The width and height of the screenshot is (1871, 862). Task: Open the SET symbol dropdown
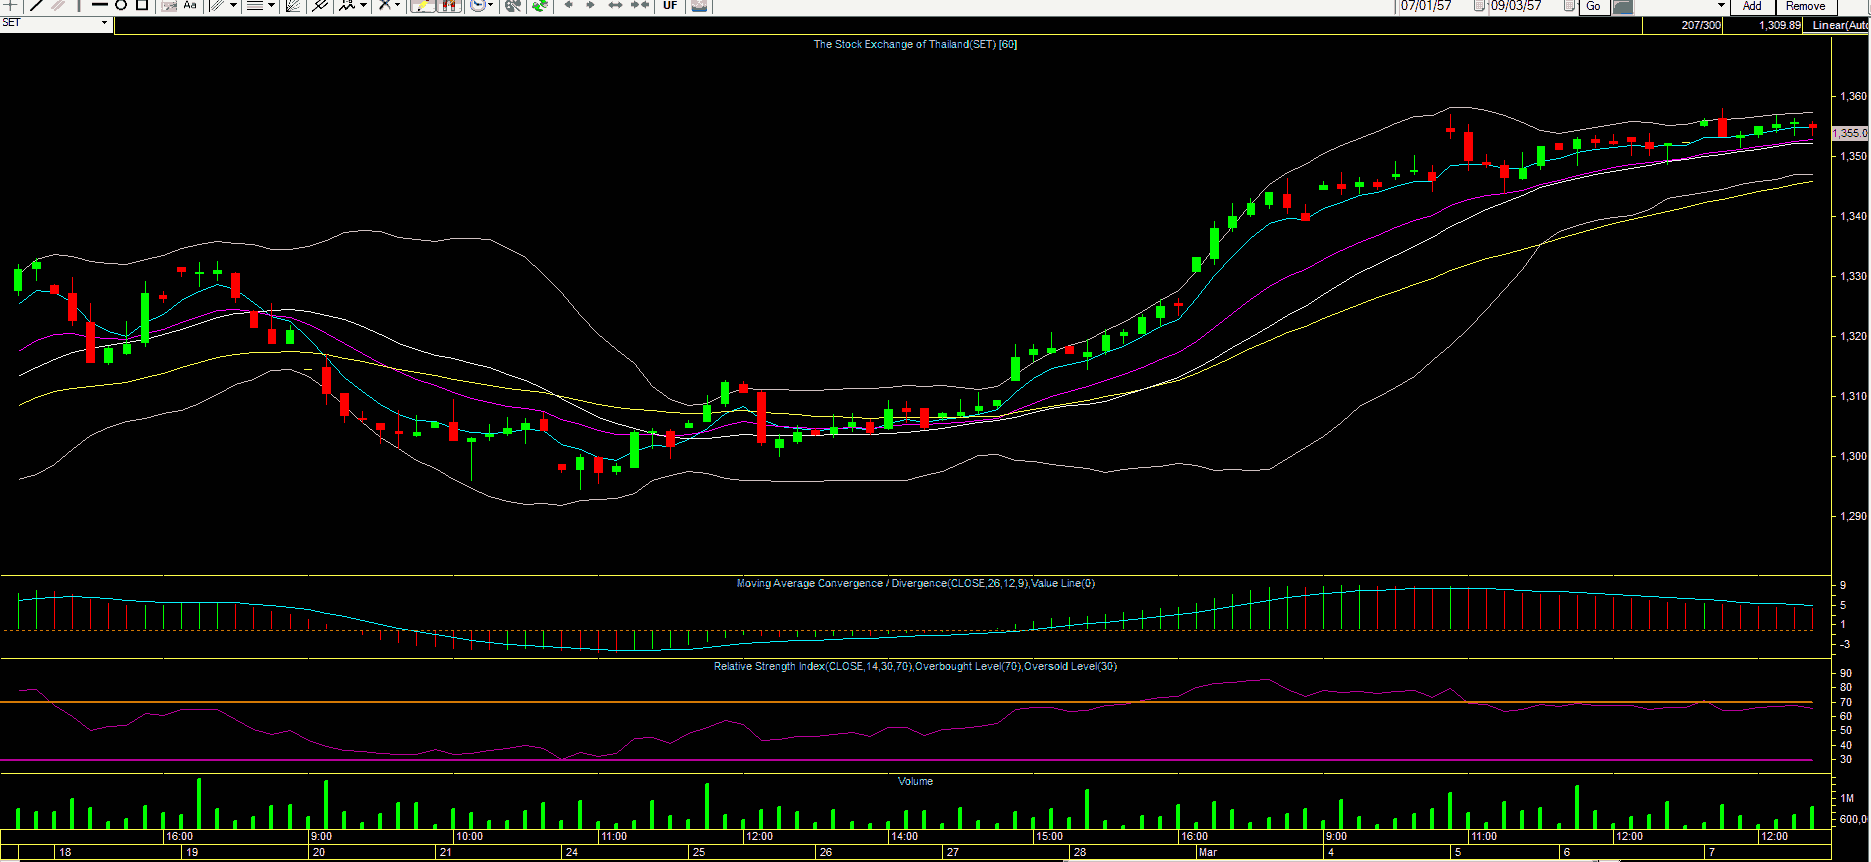pos(104,22)
